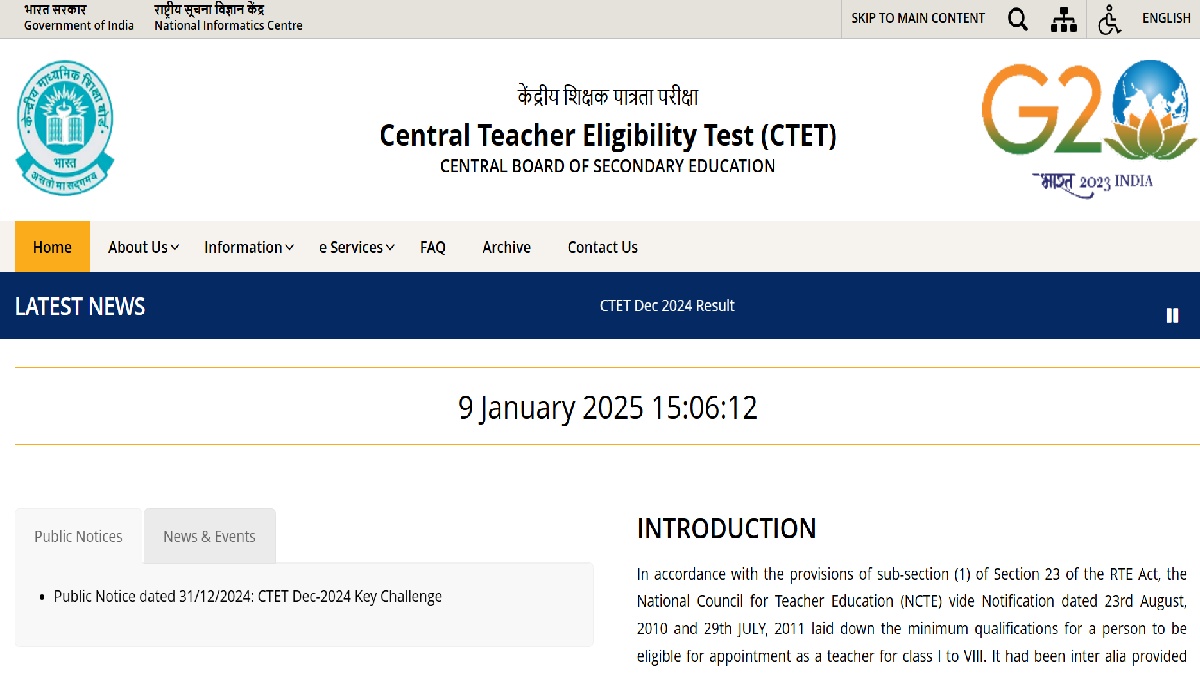Switch to the News & Events tab
Image resolution: width=1200 pixels, height=675 pixels.
pos(209,537)
